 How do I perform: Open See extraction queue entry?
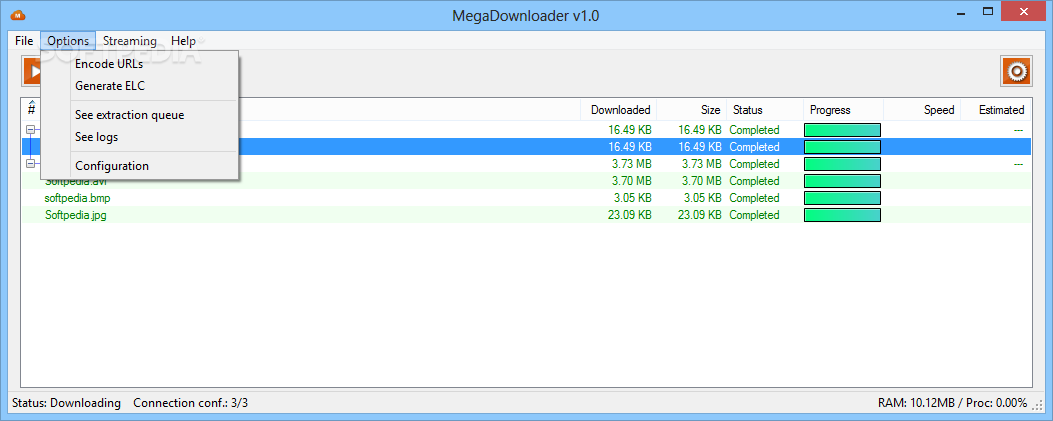(140, 115)
